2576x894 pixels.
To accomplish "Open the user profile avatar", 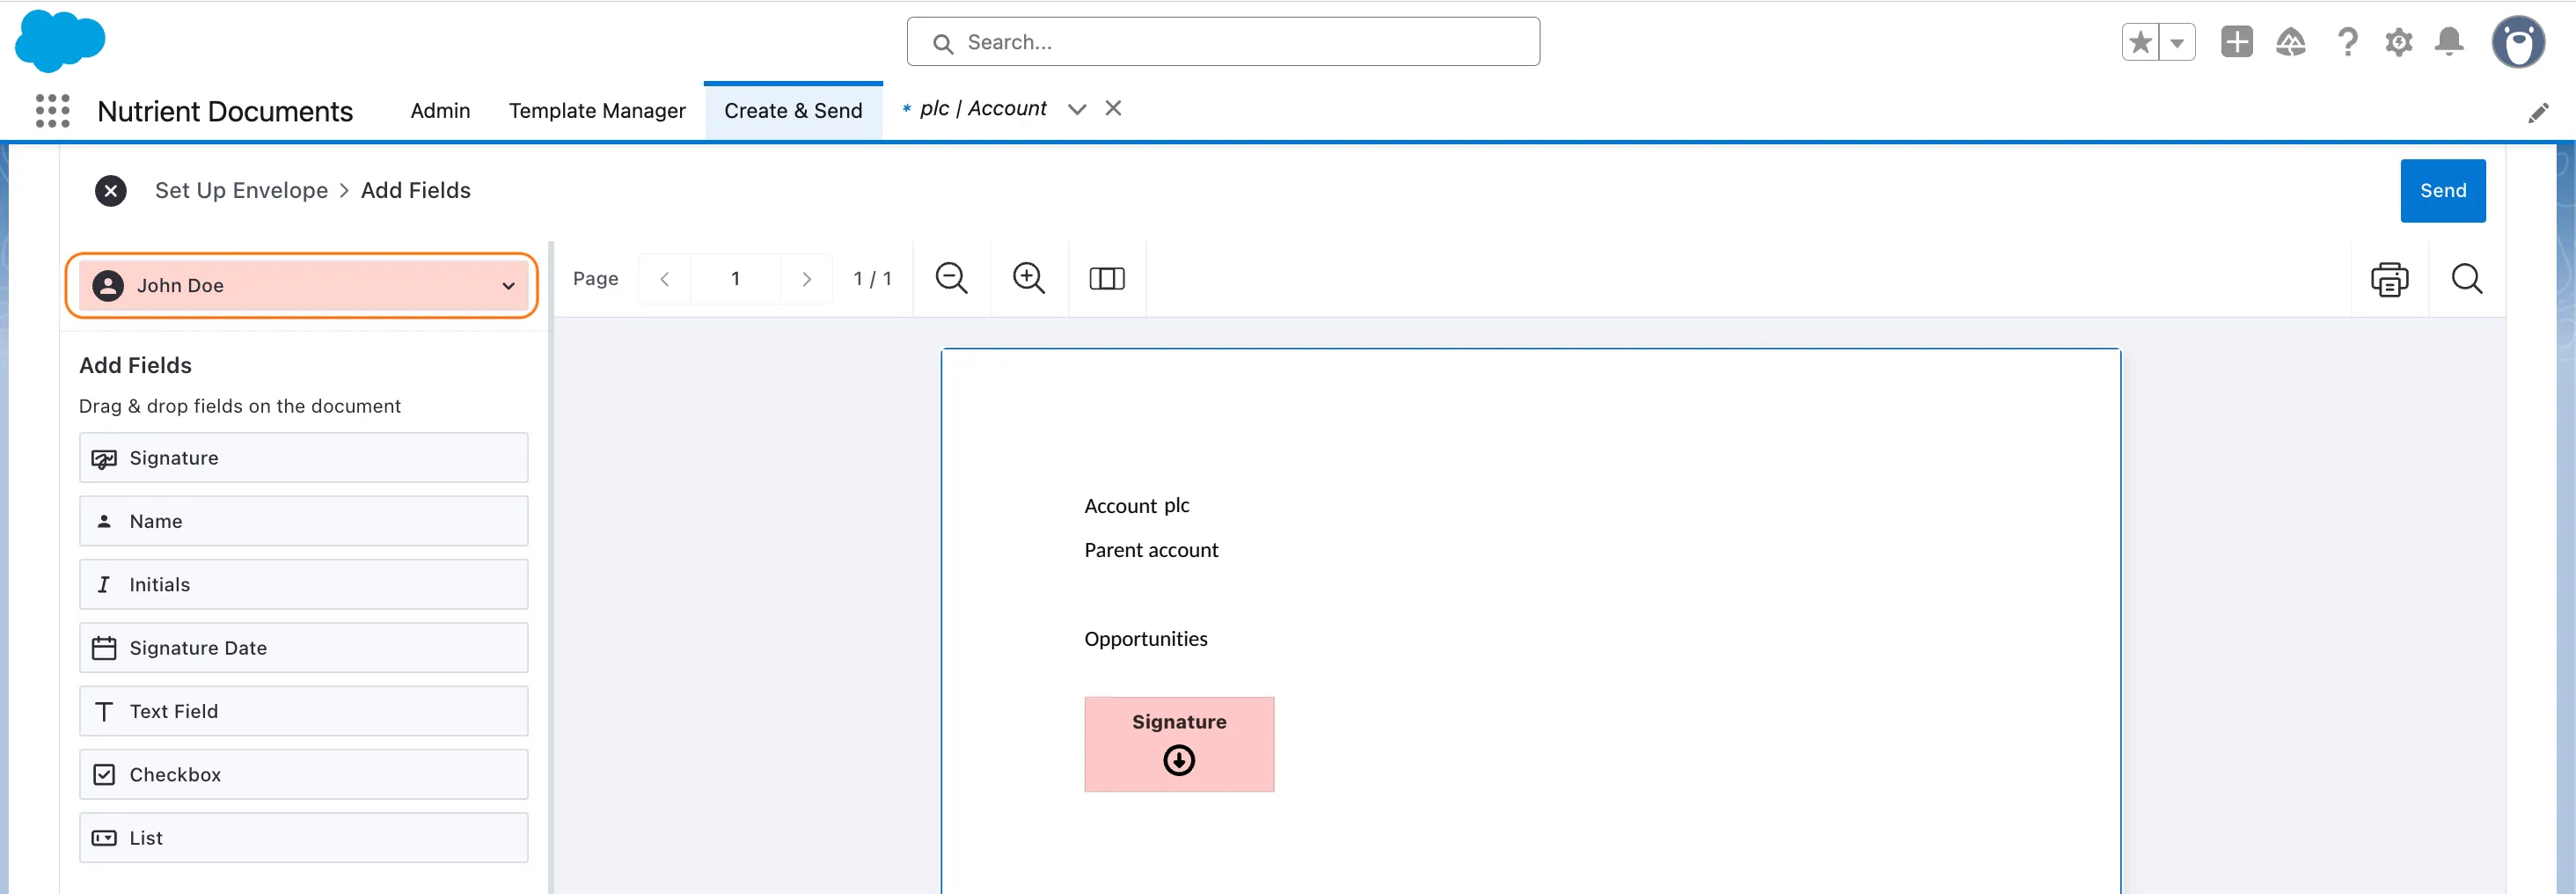I will (2518, 42).
